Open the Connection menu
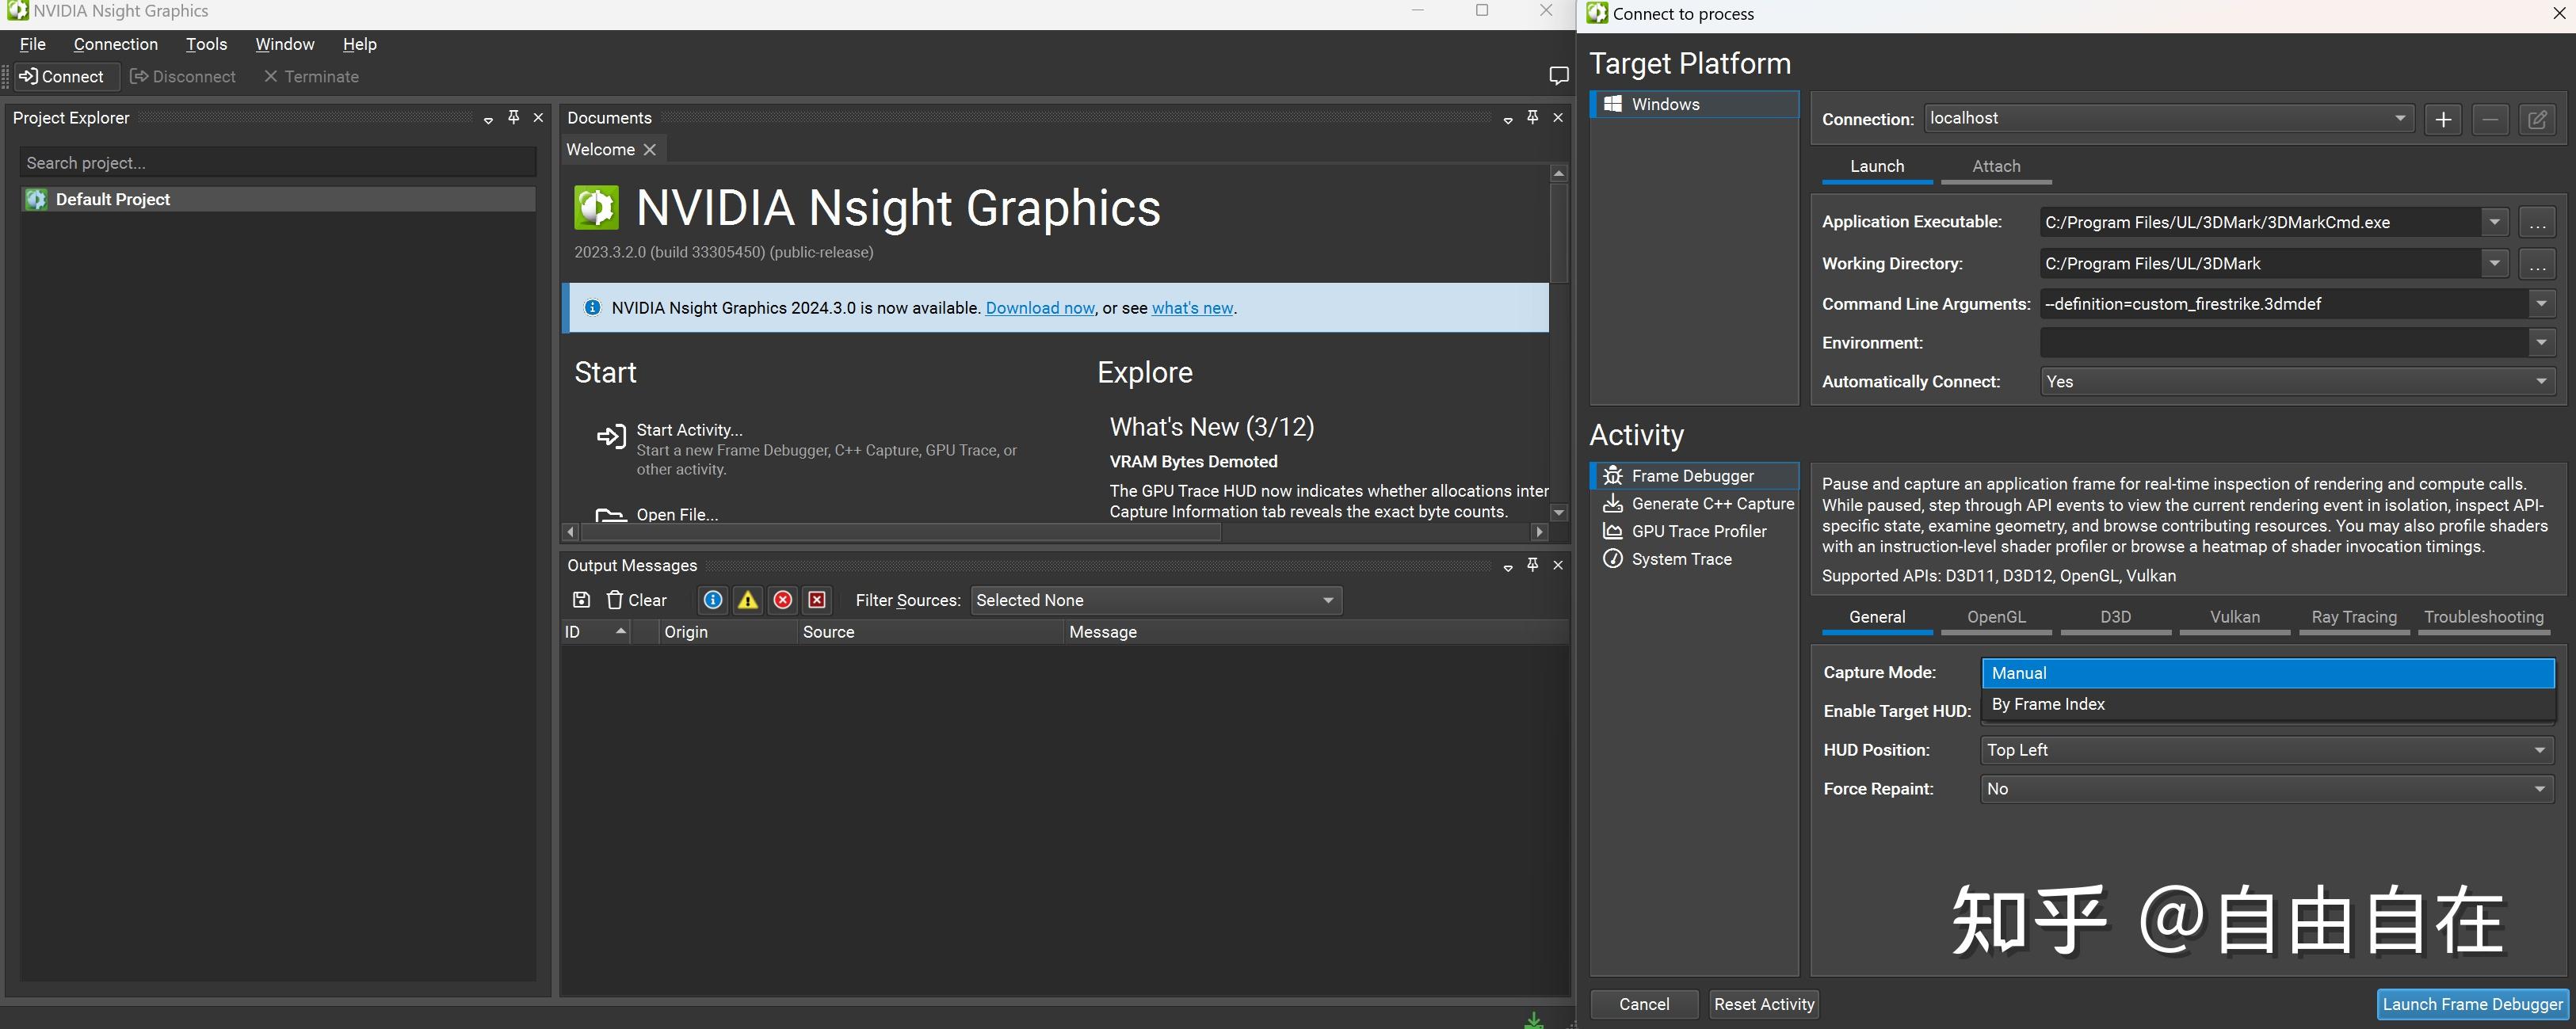Viewport: 2576px width, 1029px height. pyautogui.click(x=115, y=44)
